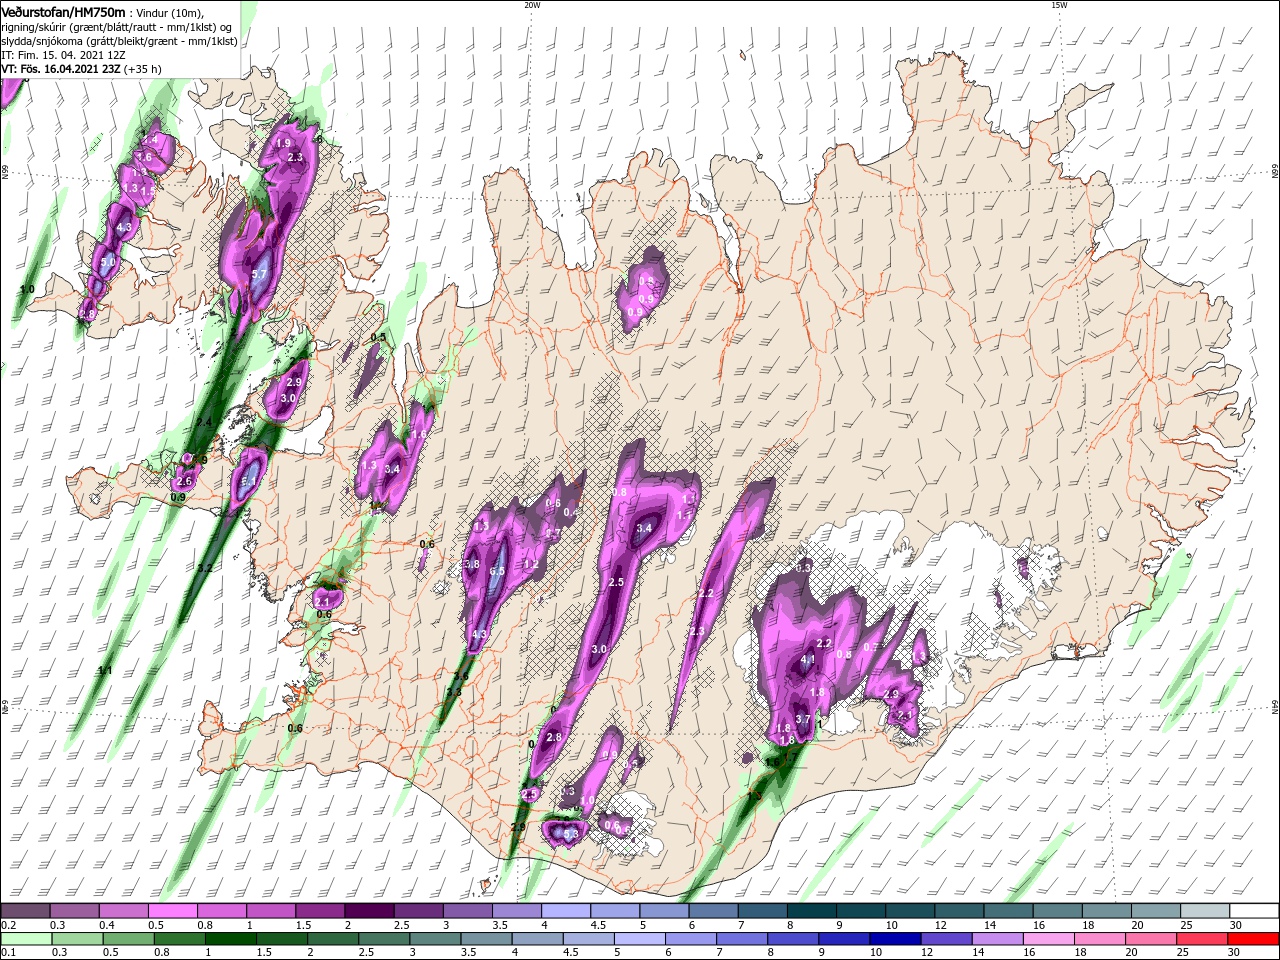This screenshot has width=1280, height=960.
Task: Pick bottom-row pink swatch between 18 and 20
Action: click(1100, 939)
